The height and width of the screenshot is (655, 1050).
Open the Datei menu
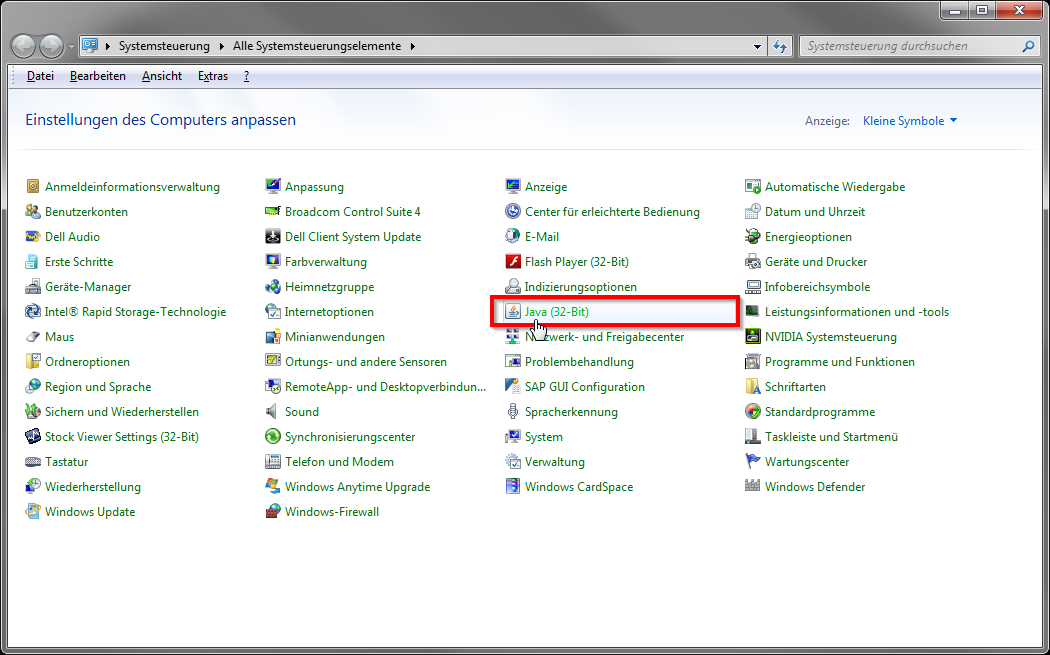pyautogui.click(x=40, y=76)
